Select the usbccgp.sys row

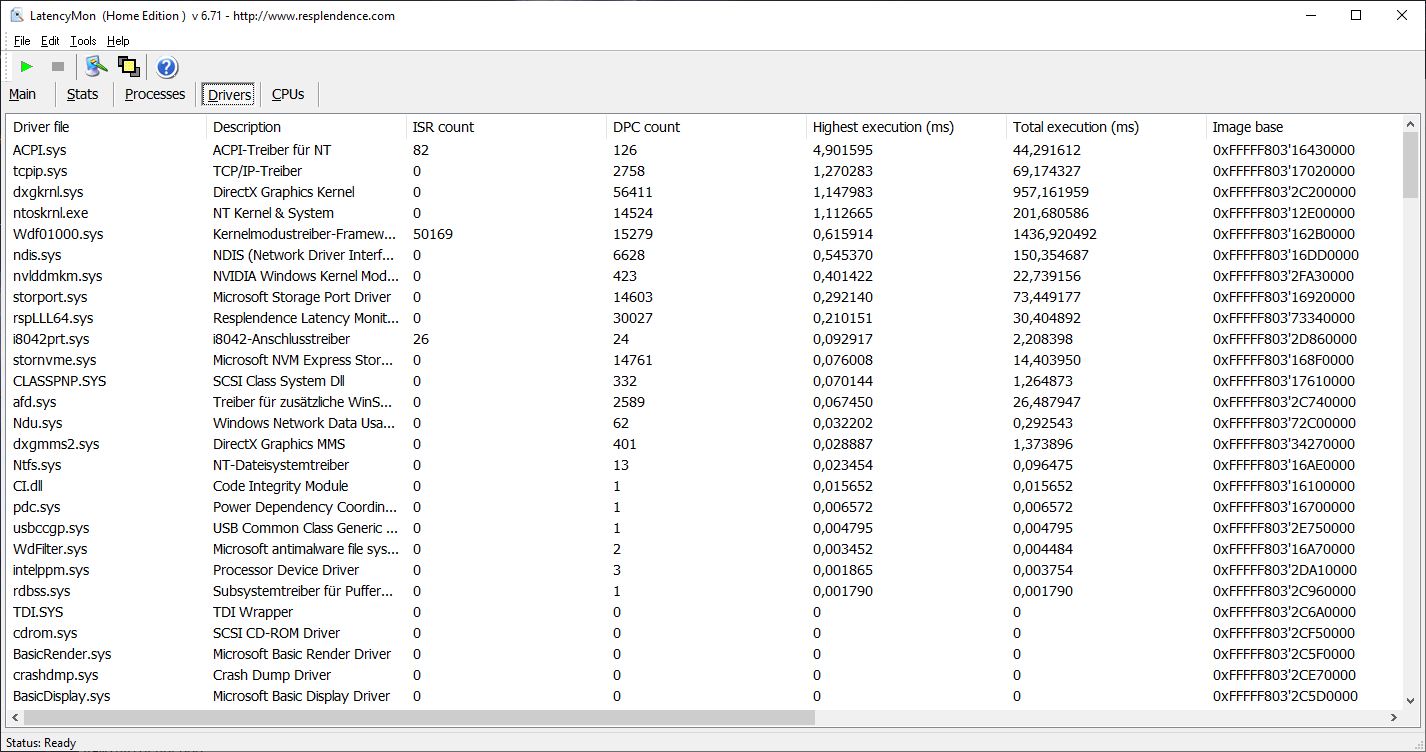704,528
